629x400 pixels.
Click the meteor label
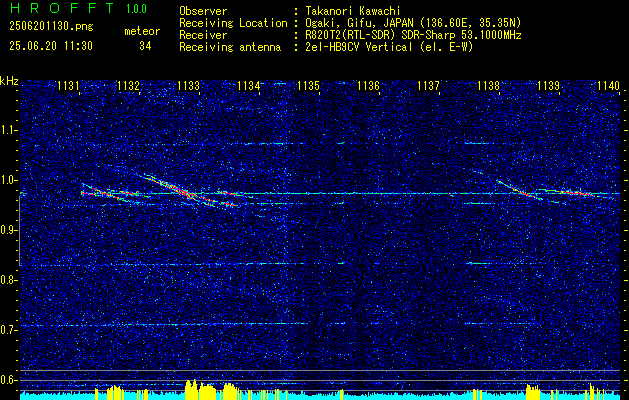[x=142, y=31]
